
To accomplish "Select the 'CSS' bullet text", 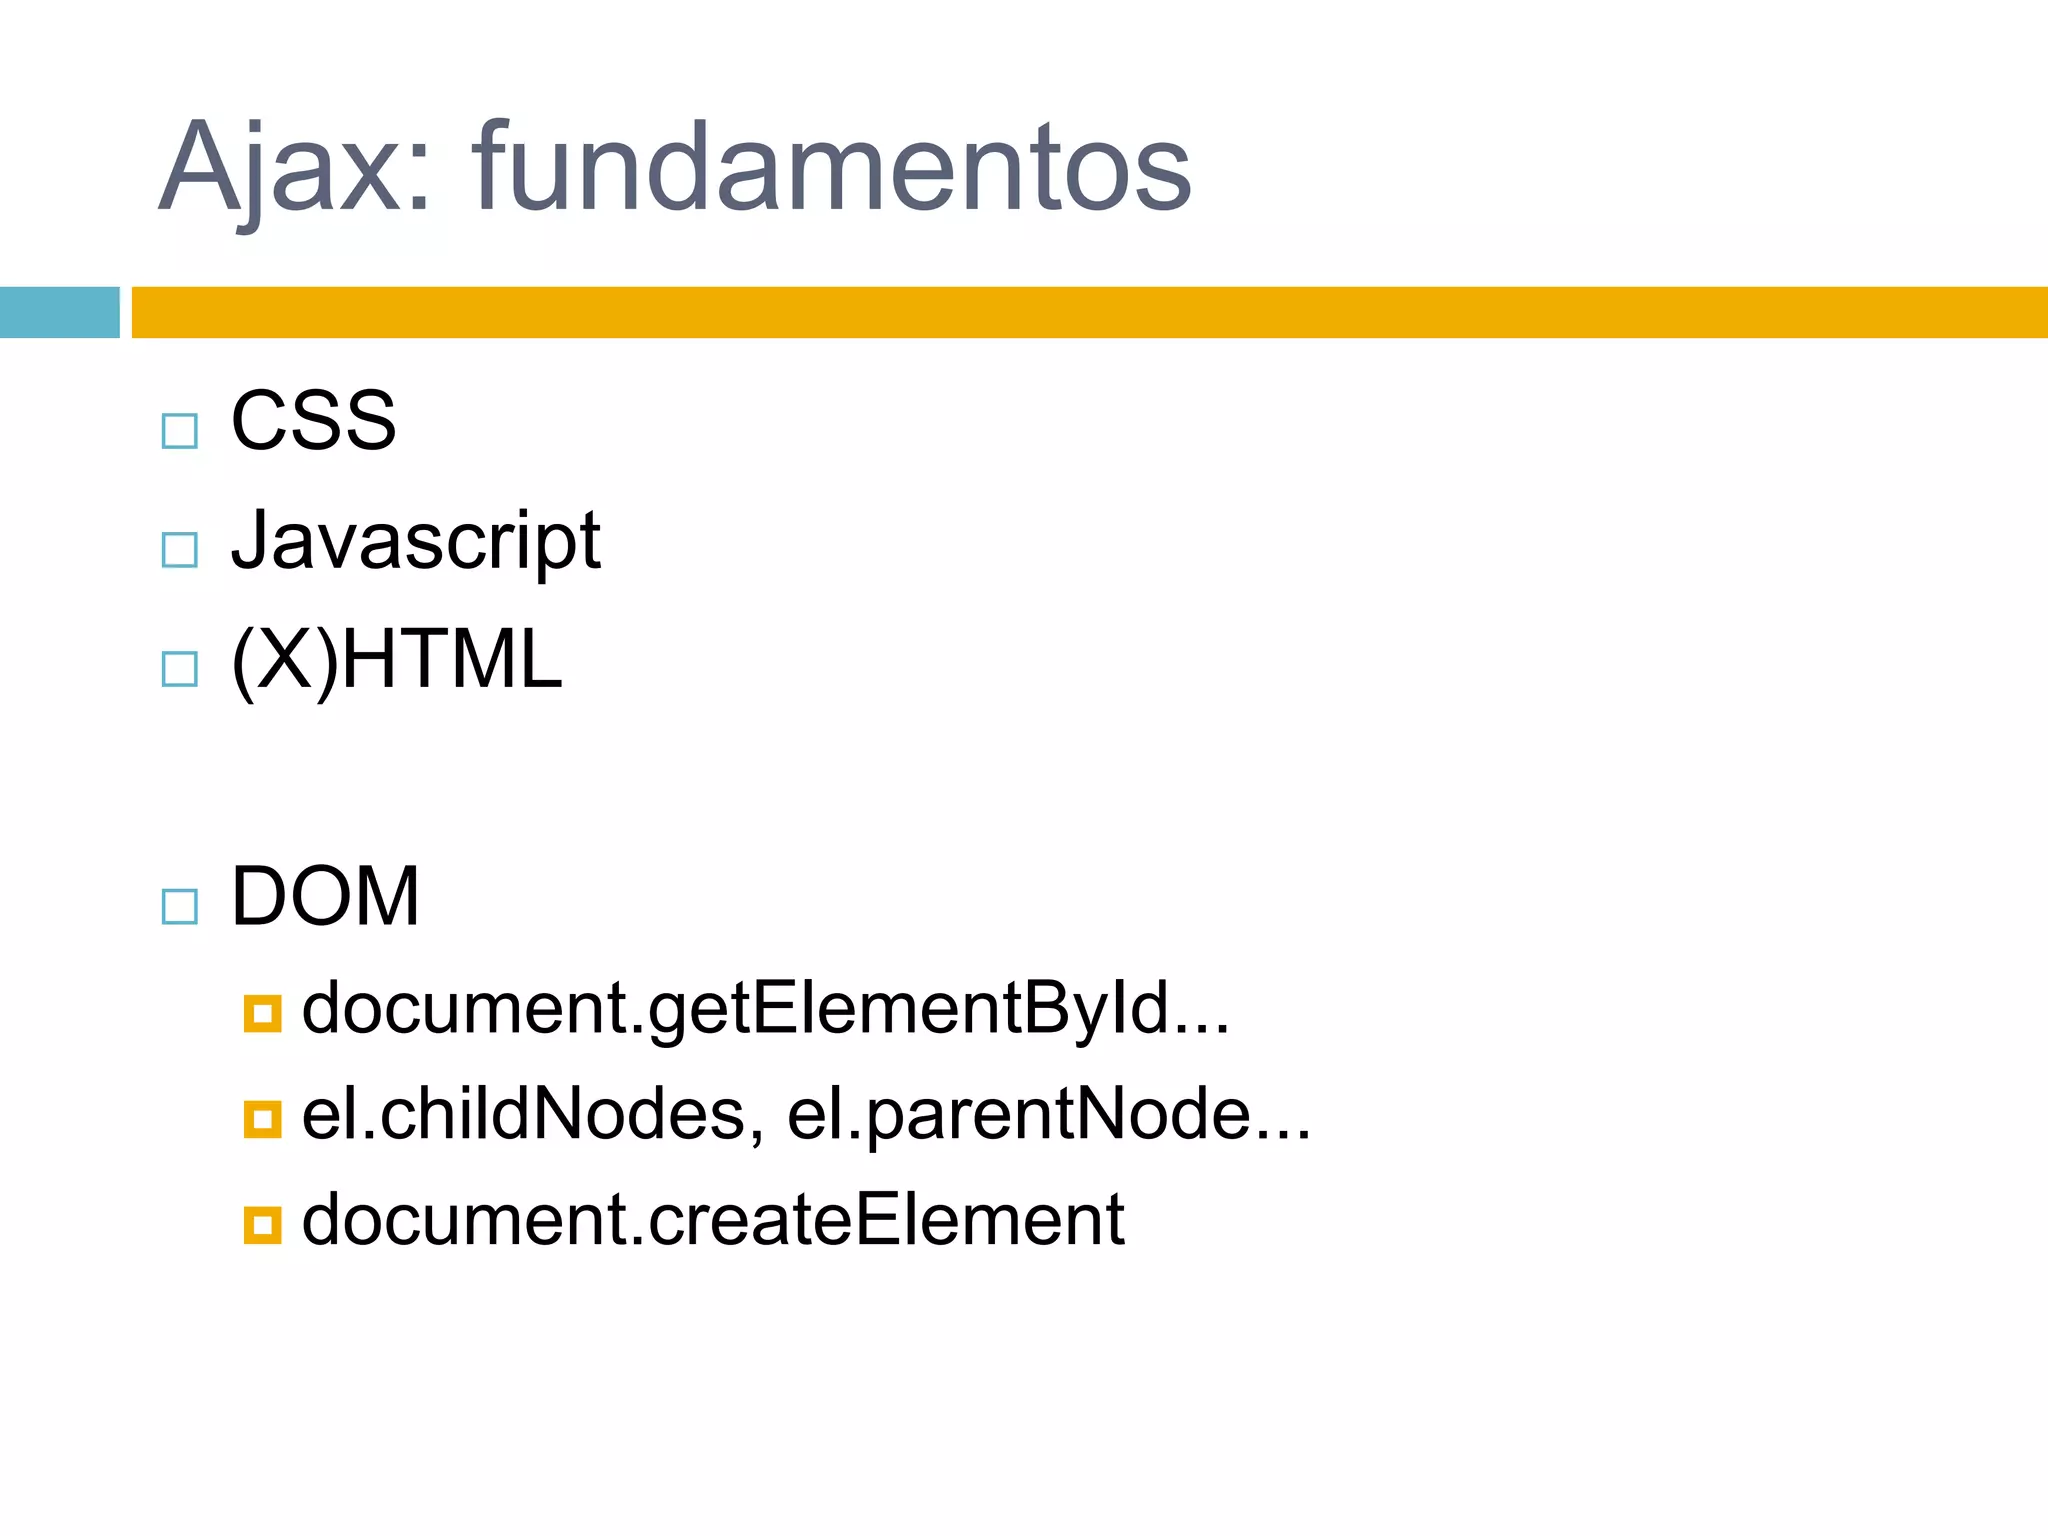I will [x=314, y=420].
